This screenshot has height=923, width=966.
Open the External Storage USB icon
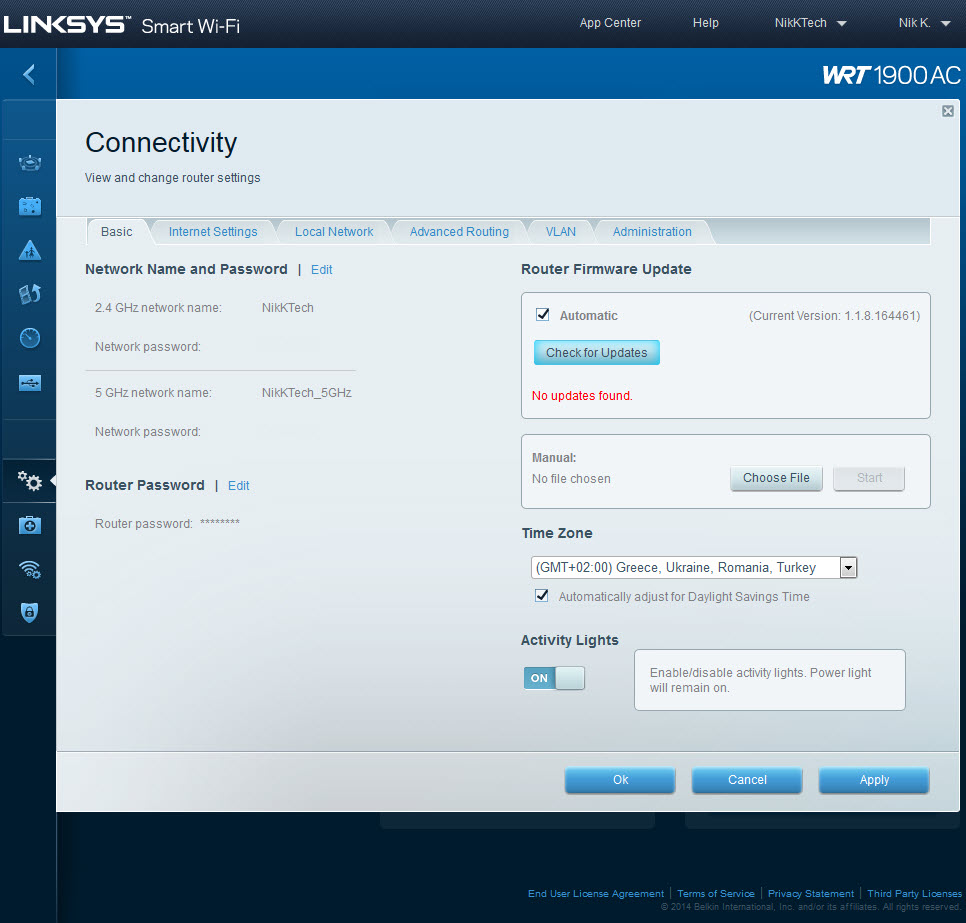(30, 383)
